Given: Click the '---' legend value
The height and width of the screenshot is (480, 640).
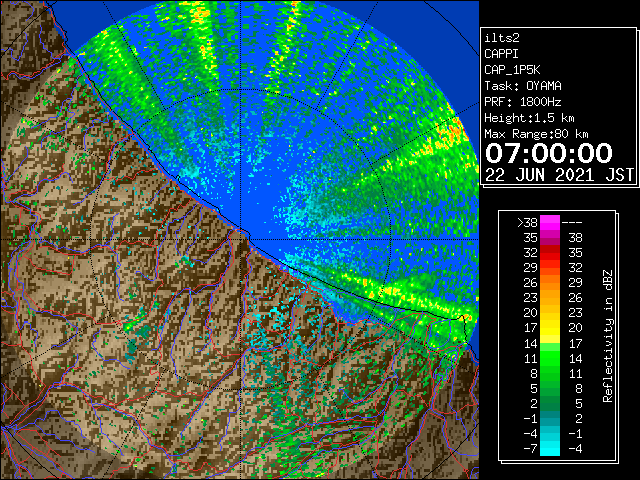Looking at the screenshot, I should point(572,223).
